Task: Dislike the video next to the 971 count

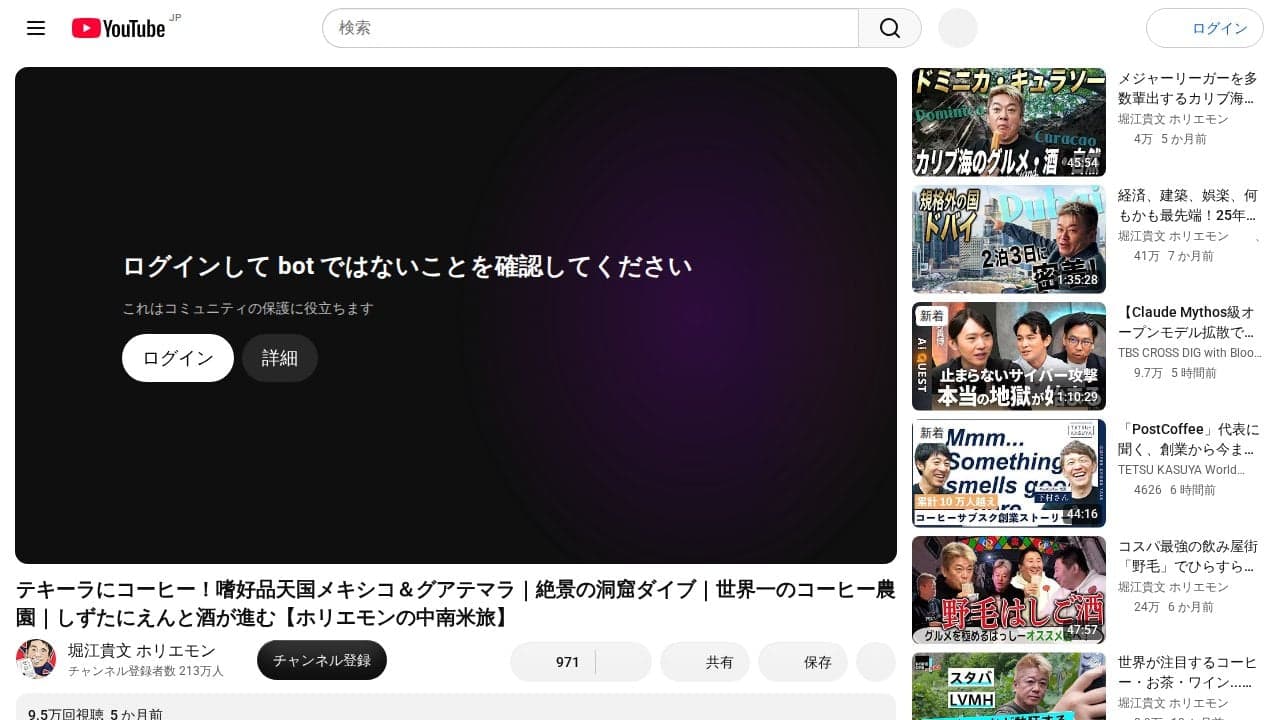Action: coord(624,662)
